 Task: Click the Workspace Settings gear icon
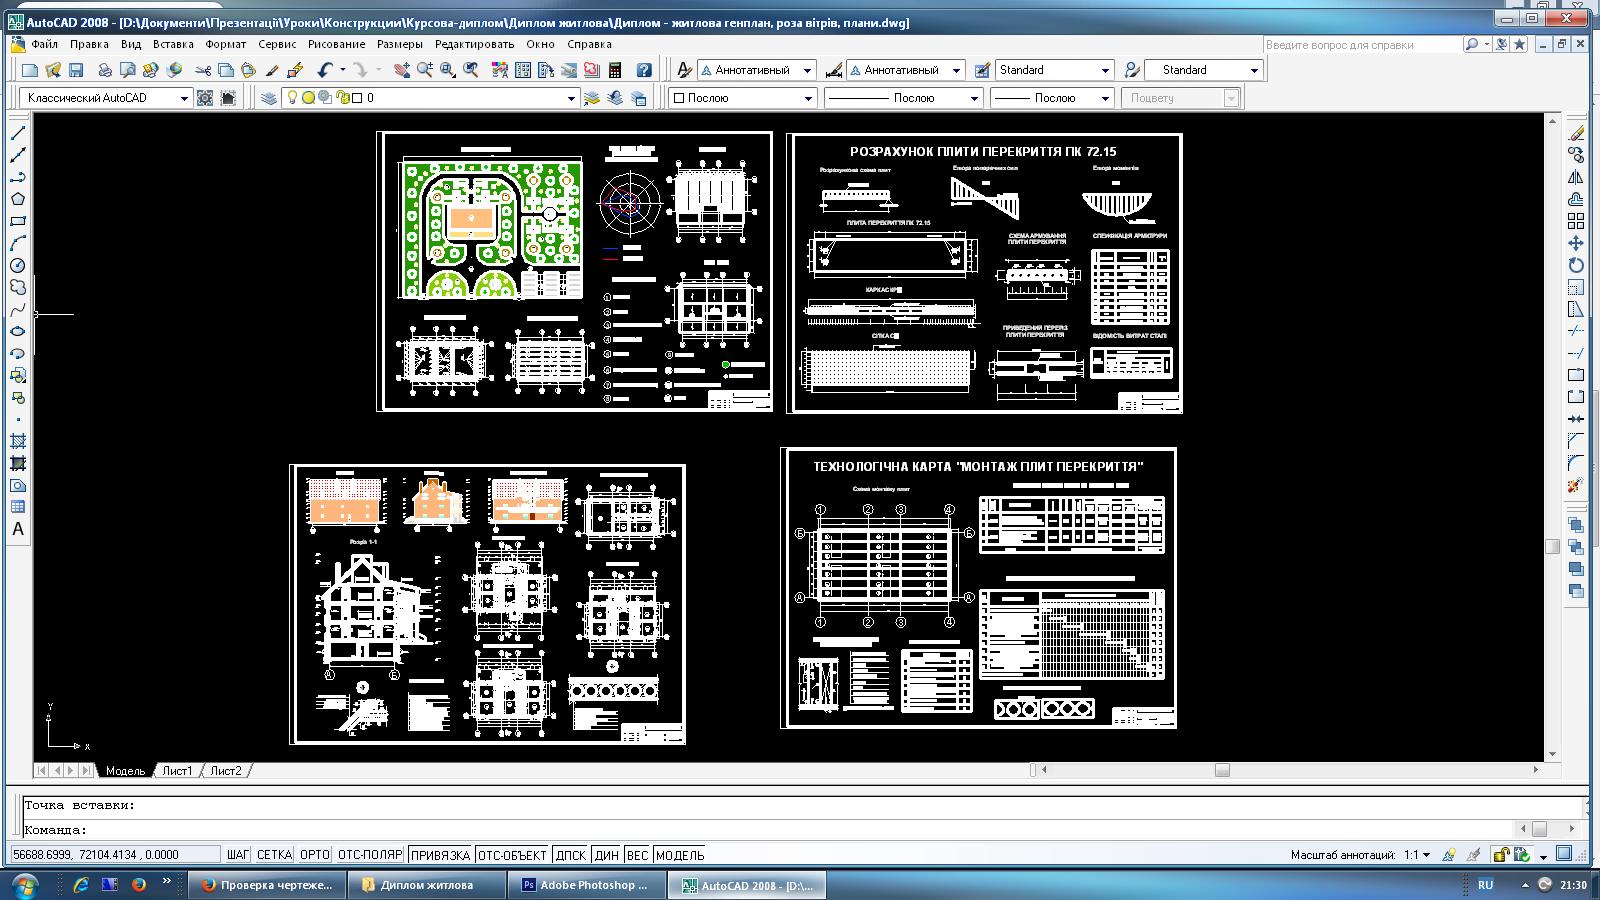205,98
